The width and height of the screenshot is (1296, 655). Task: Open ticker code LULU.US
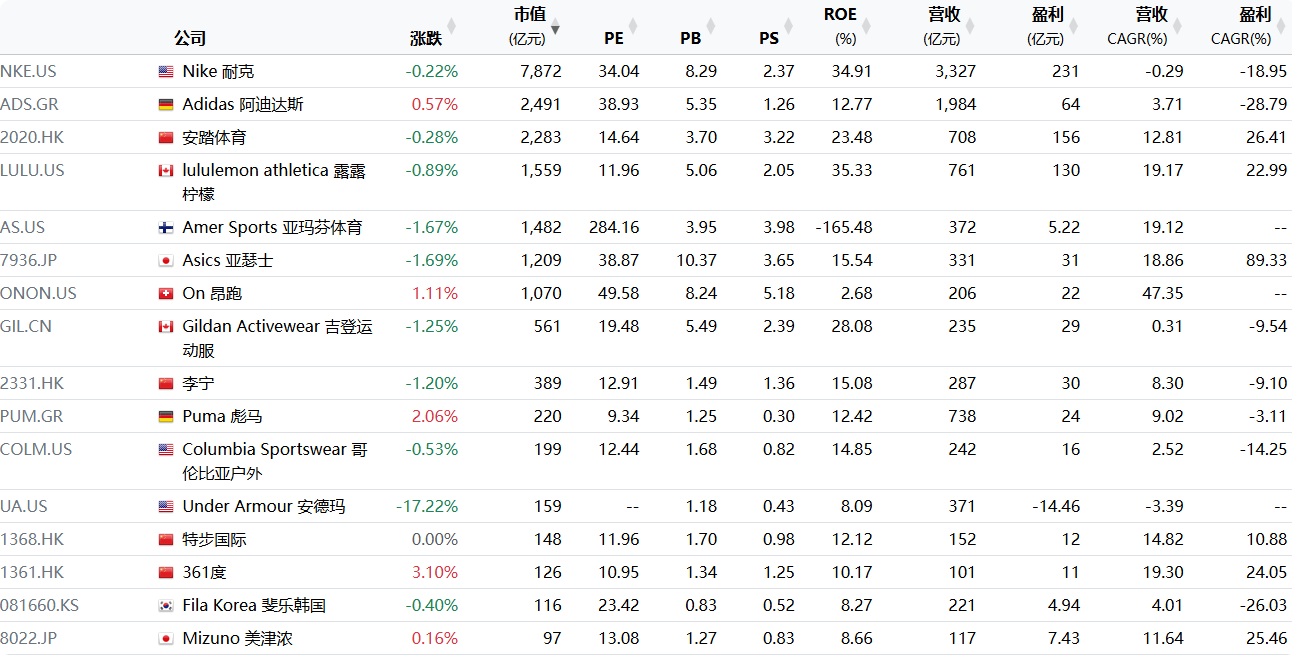coord(32,171)
